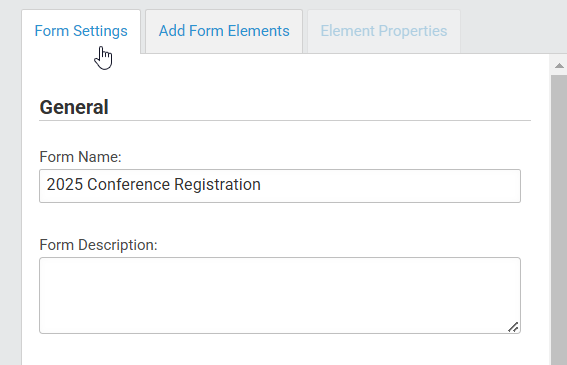Image resolution: width=567 pixels, height=365 pixels.
Task: Place cursor on the word "Conference"
Action: [x=128, y=184]
